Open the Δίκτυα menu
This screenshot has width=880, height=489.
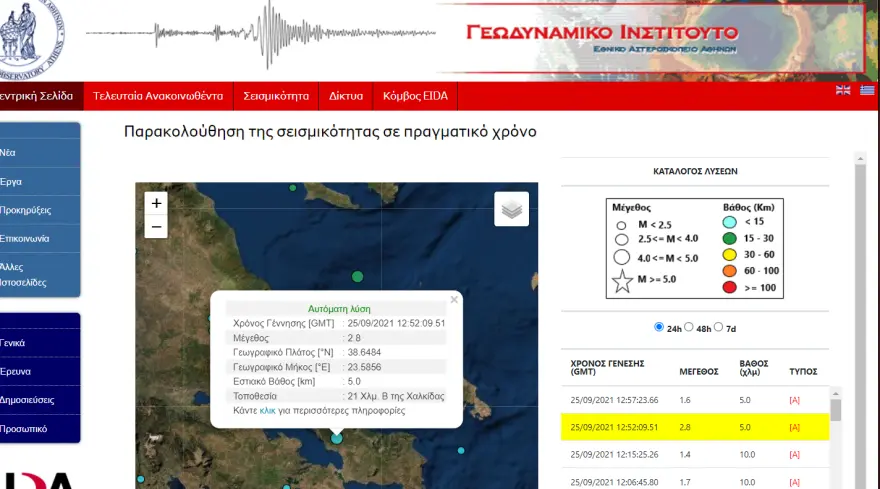[346, 96]
